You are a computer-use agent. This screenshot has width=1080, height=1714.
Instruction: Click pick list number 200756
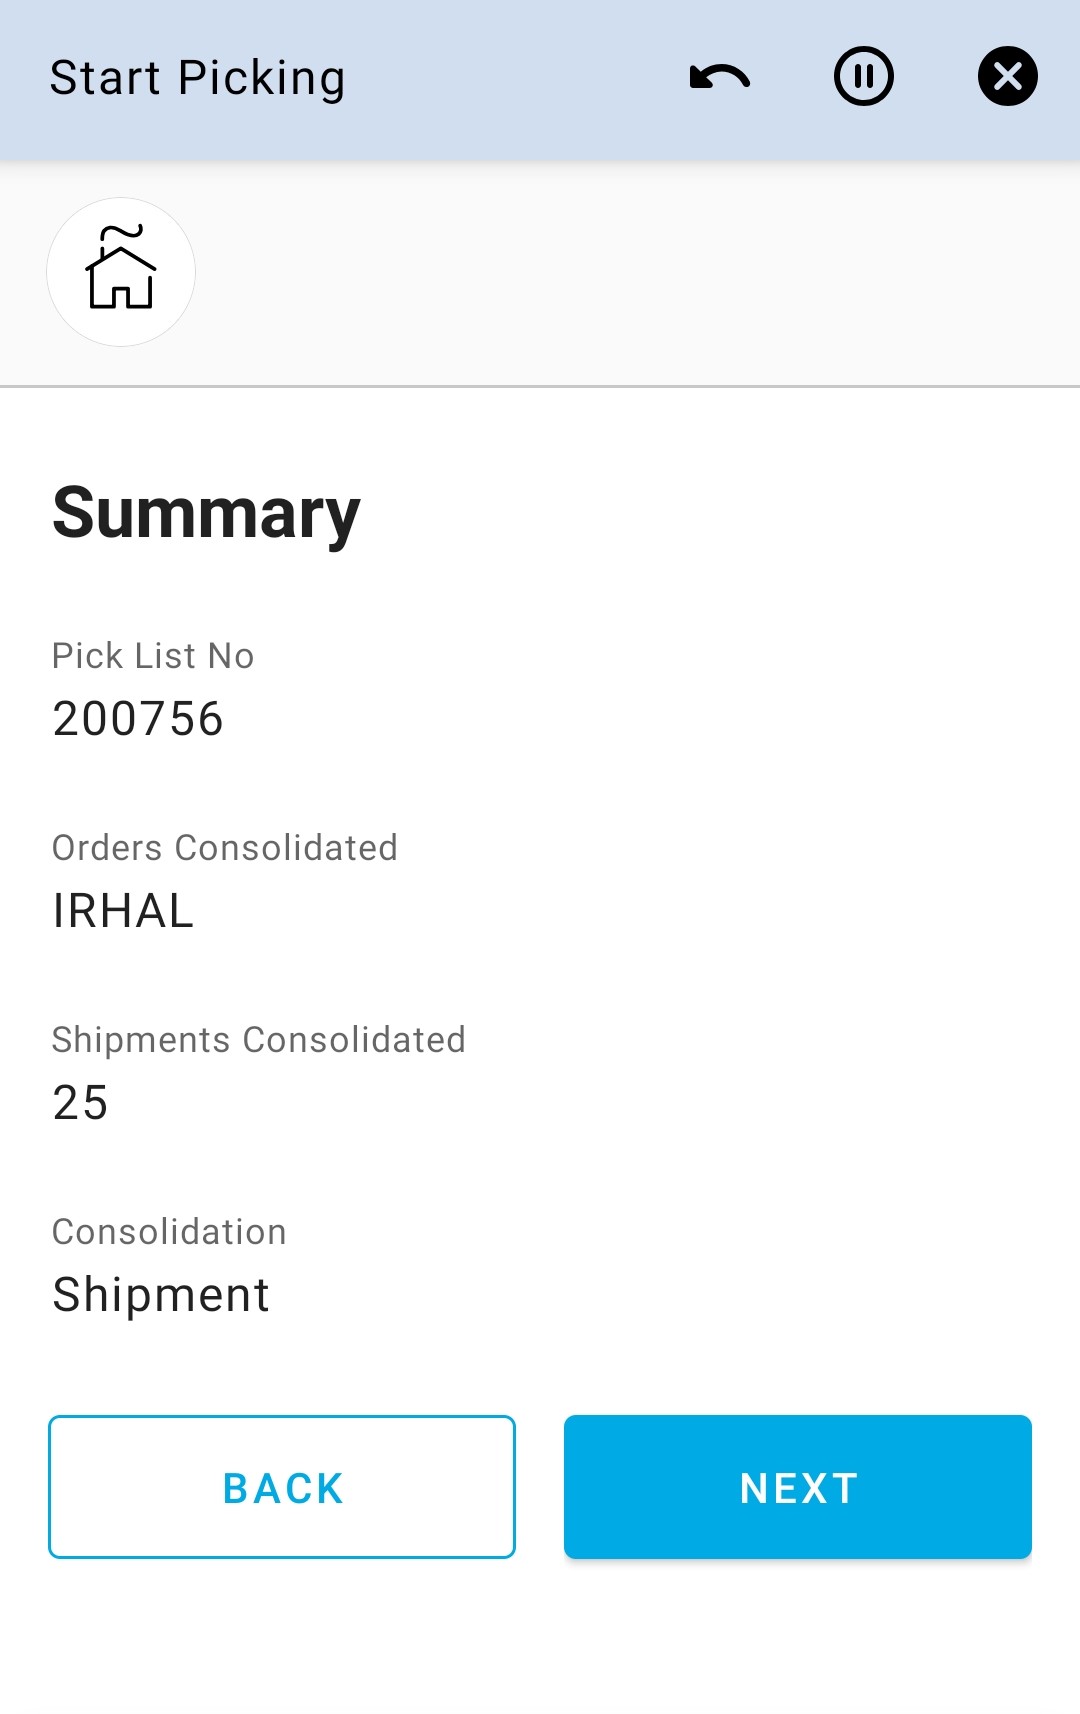(138, 719)
